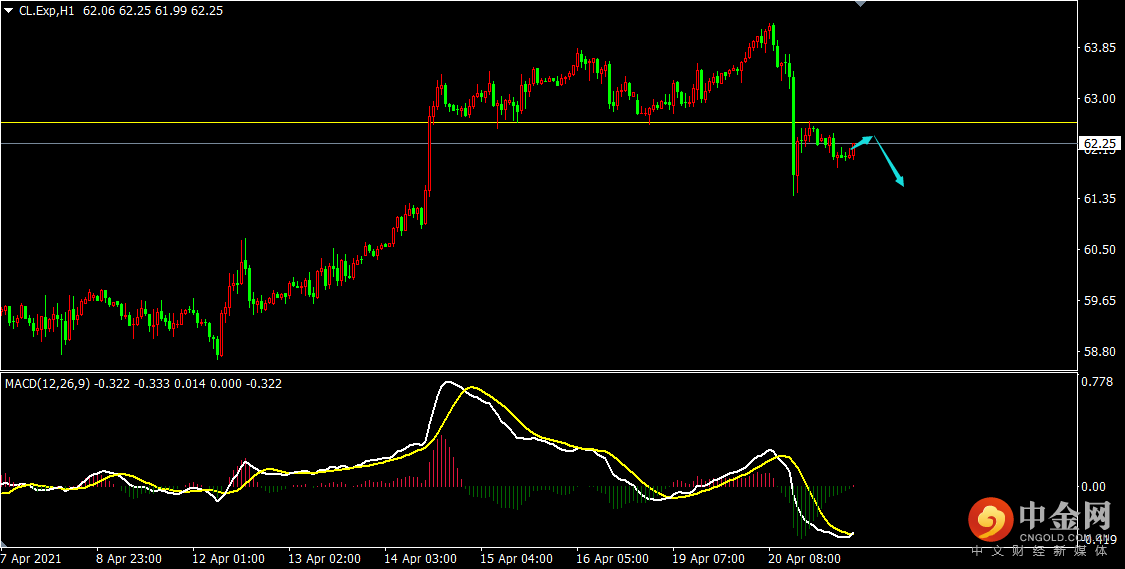This screenshot has height=569, width=1125.
Task: Click the MACD(12,26,9) indicator label
Action: point(48,384)
